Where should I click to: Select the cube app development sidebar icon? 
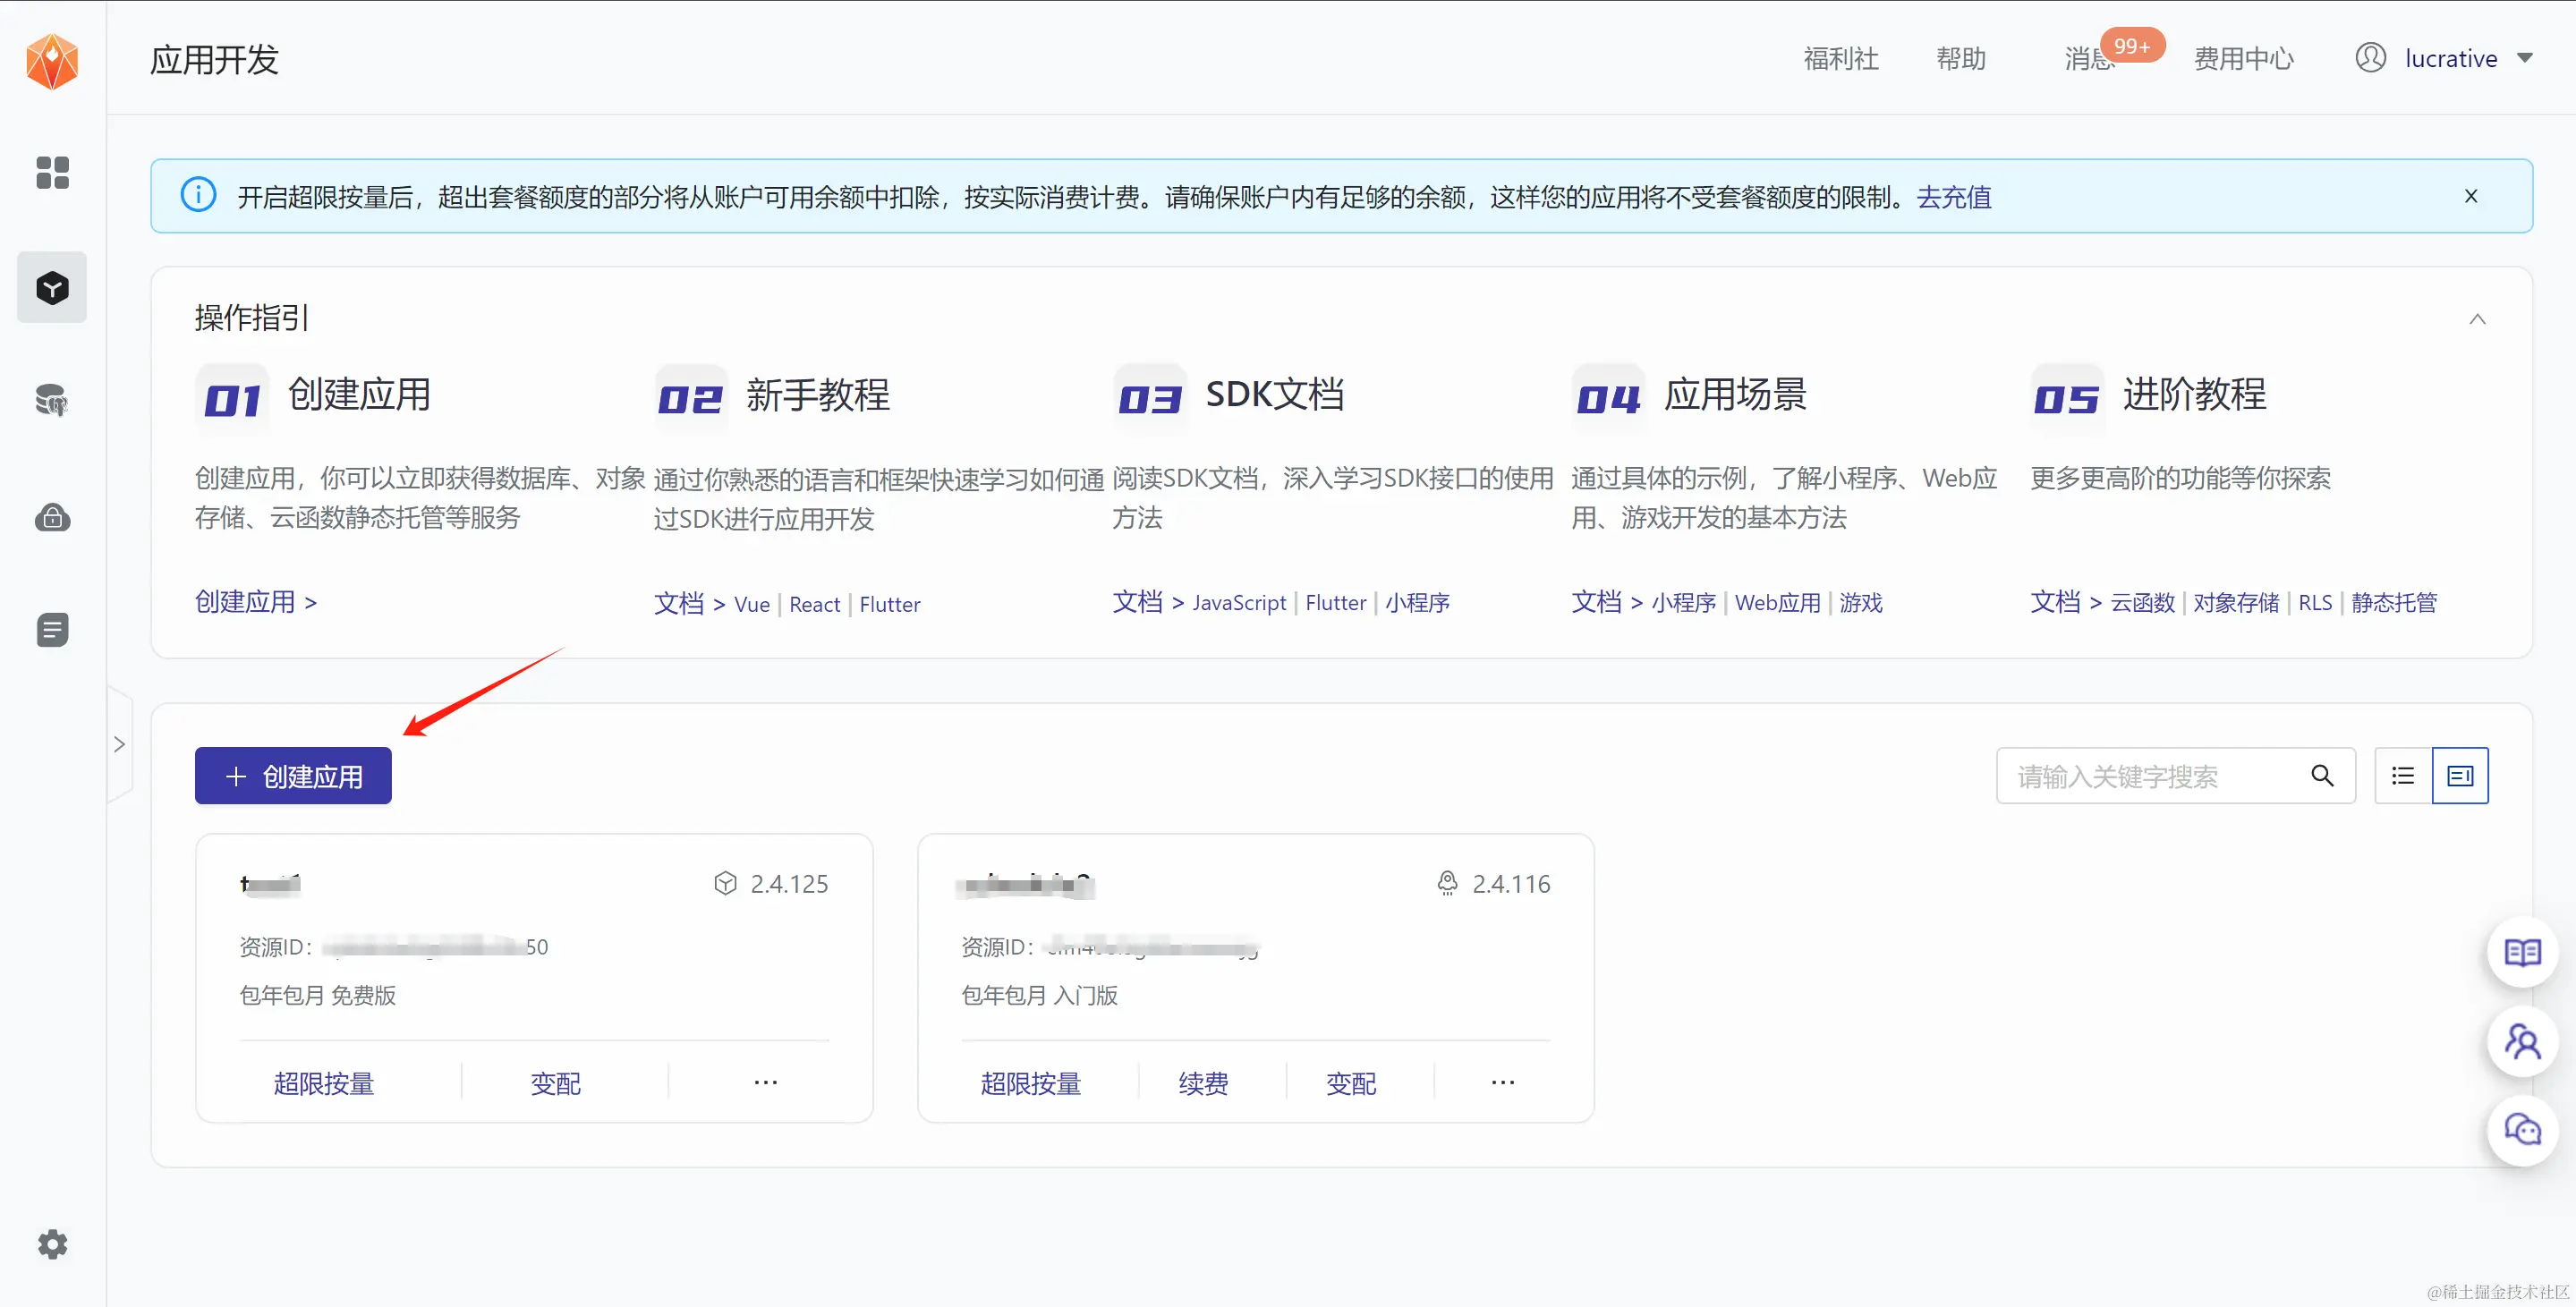52,288
